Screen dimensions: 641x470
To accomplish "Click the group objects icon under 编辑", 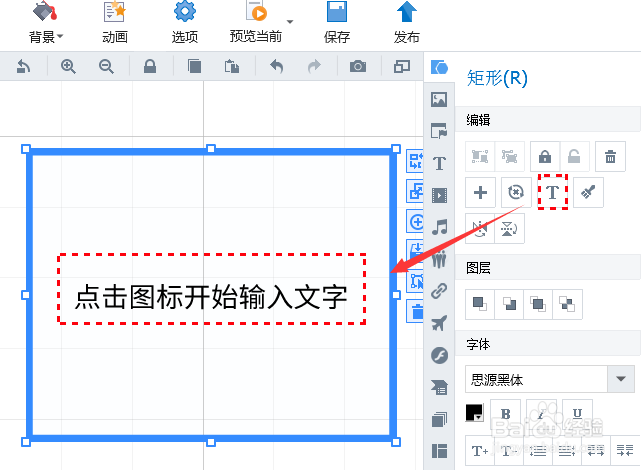I will point(480,157).
